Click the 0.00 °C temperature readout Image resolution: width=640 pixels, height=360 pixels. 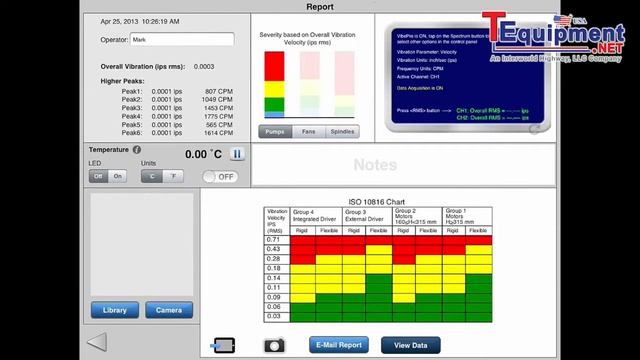click(203, 154)
